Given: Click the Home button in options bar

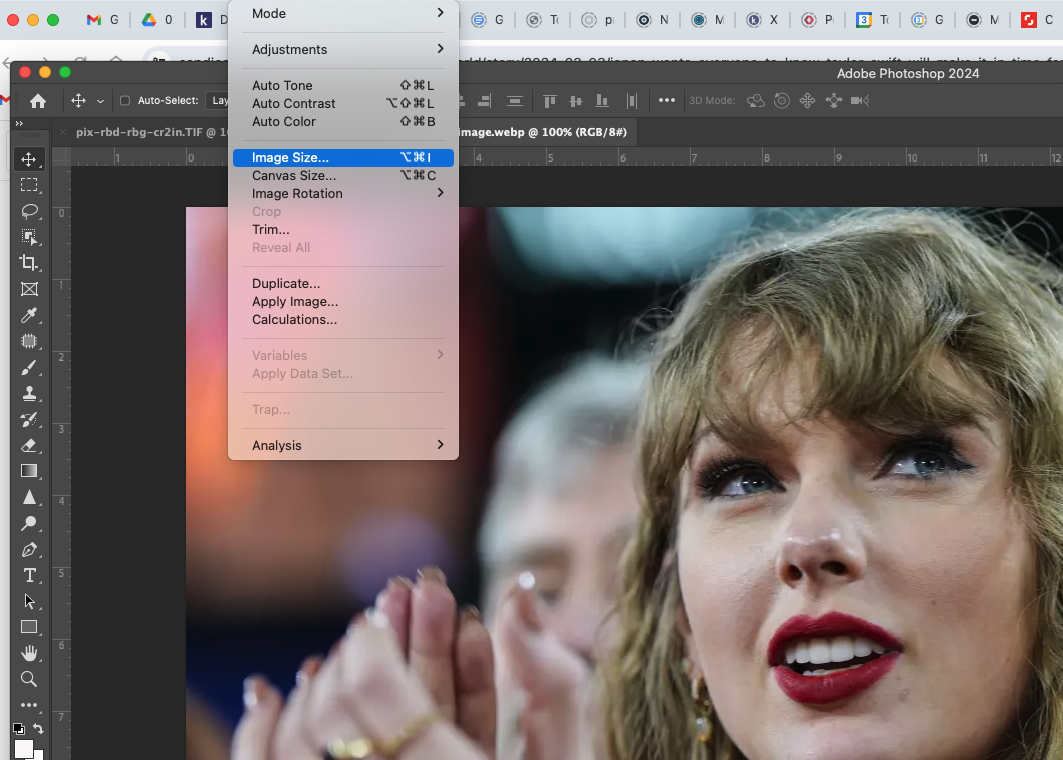Looking at the screenshot, I should [x=38, y=101].
